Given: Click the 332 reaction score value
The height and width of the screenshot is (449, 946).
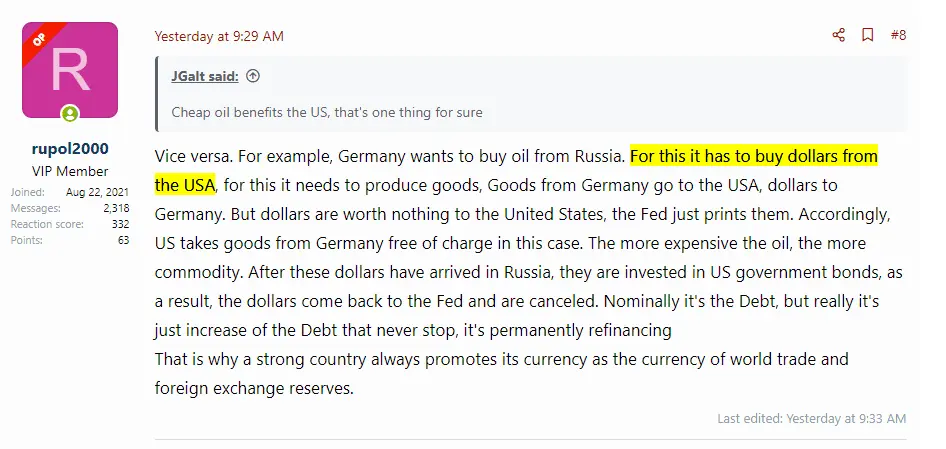Looking at the screenshot, I should (120, 224).
